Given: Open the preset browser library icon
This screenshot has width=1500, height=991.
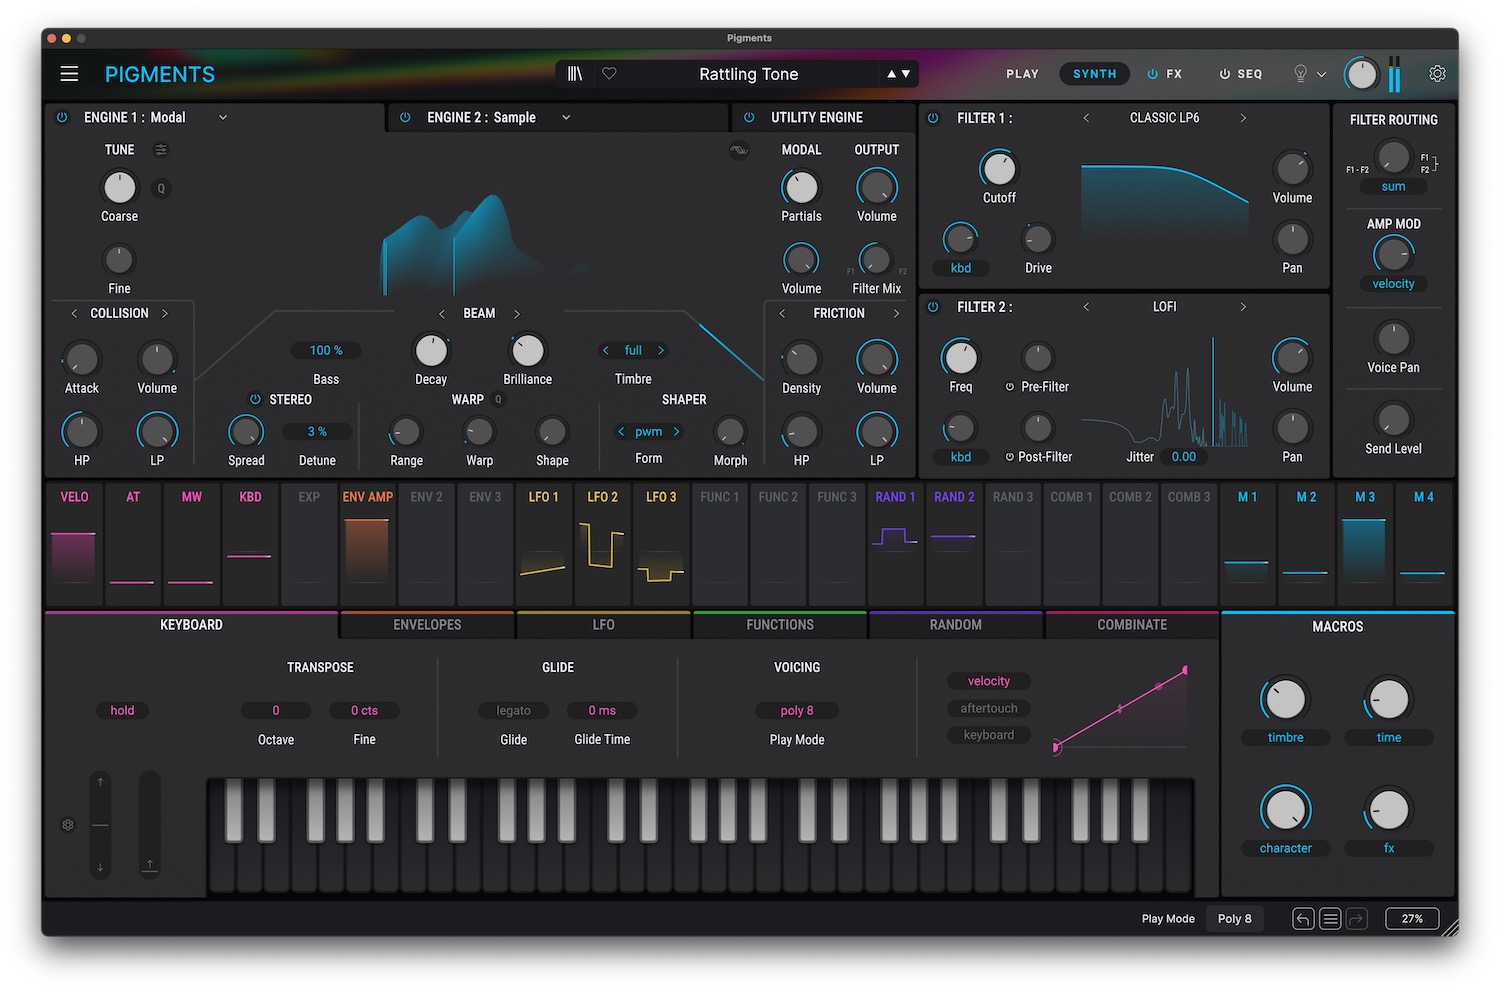Looking at the screenshot, I should [575, 74].
